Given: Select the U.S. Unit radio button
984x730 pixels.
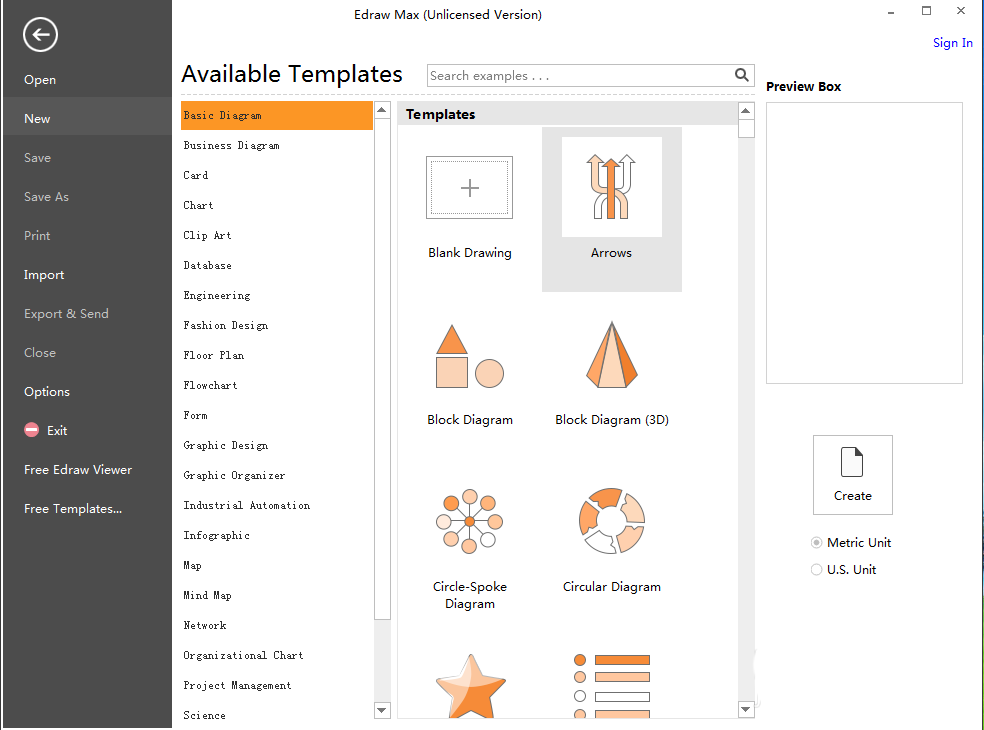Looking at the screenshot, I should click(x=816, y=569).
